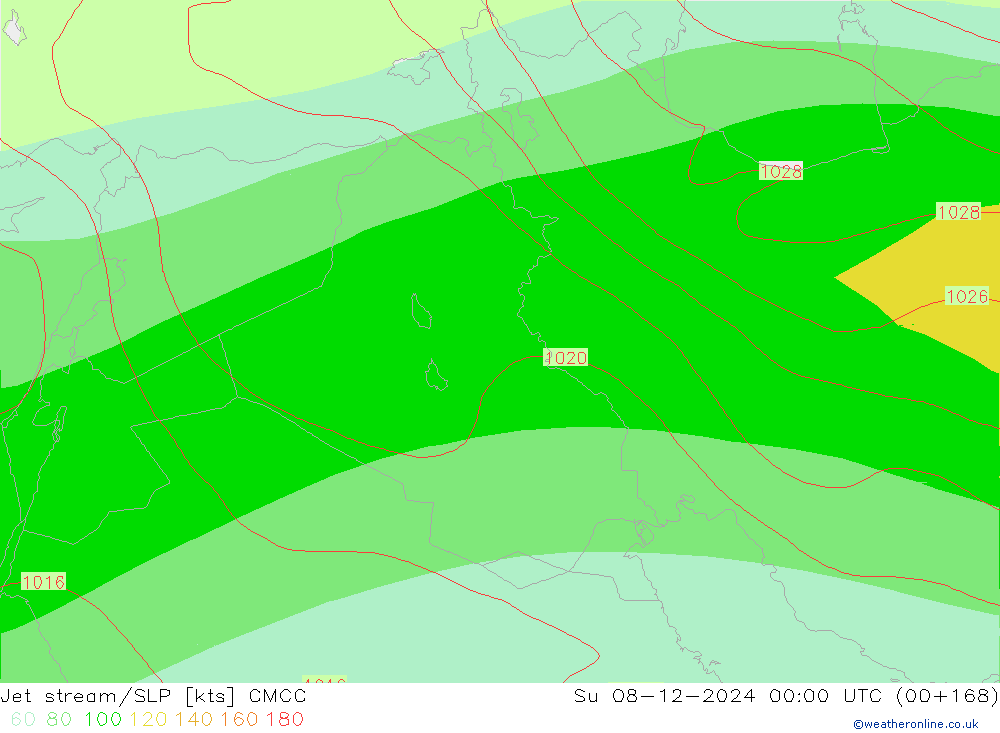Click the Jet stream/SLP [kts] CMCC title
The height and width of the screenshot is (733, 1000).
(153, 696)
